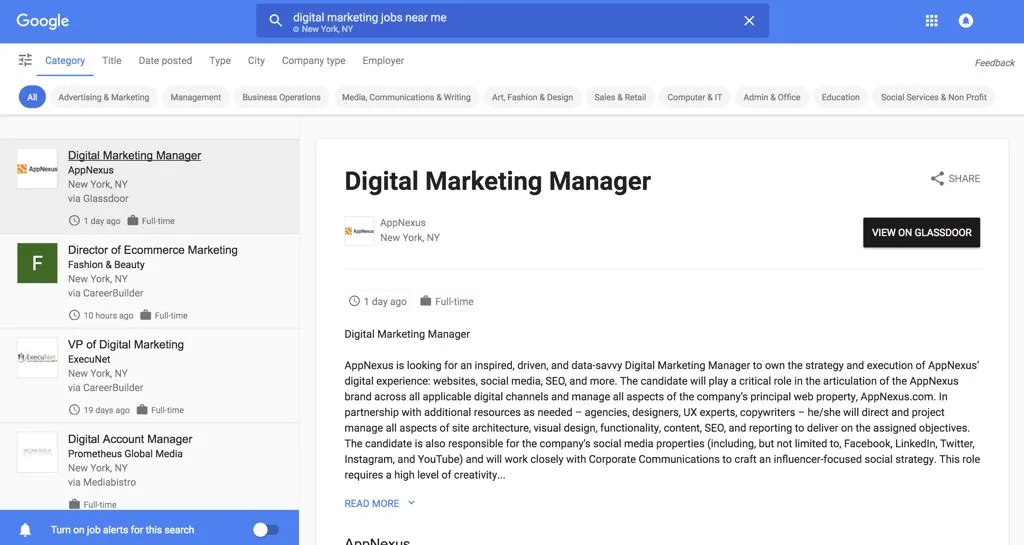This screenshot has width=1024, height=545.
Task: Filter by Management category
Action: 196,97
